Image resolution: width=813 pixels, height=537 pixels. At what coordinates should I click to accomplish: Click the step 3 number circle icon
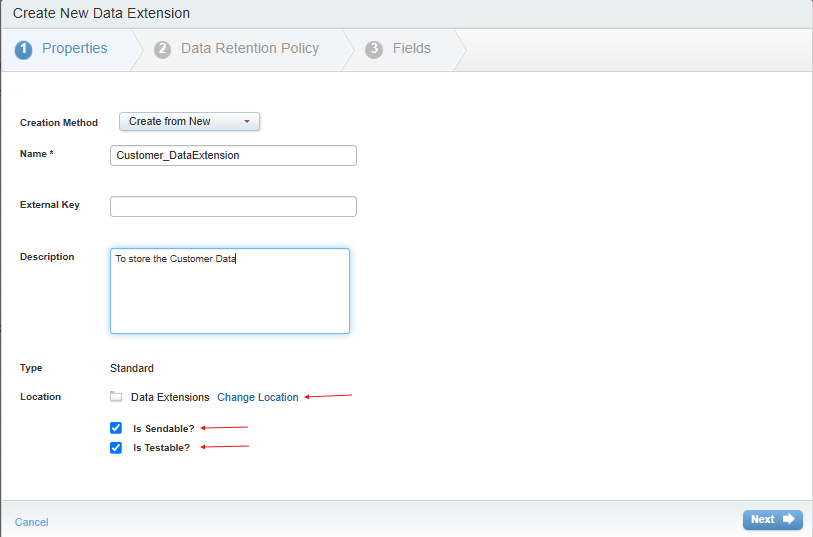pos(374,49)
